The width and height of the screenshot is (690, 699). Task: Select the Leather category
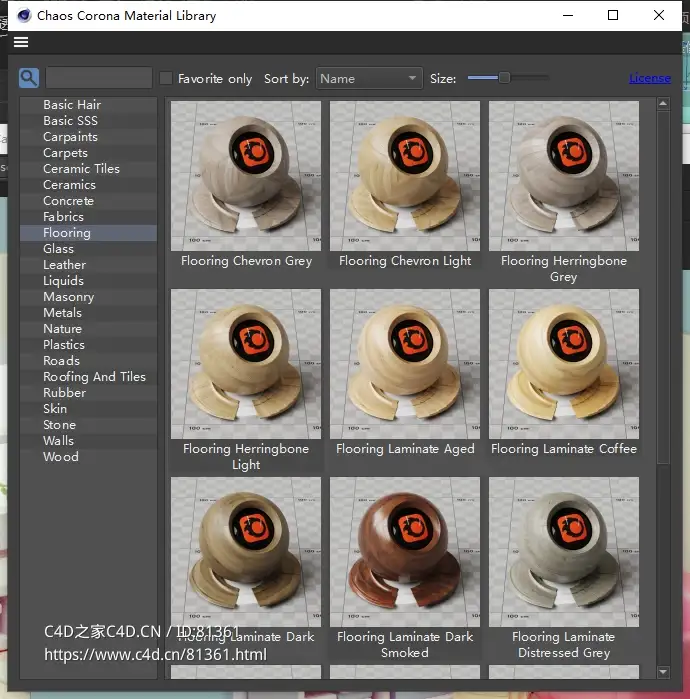click(88, 265)
